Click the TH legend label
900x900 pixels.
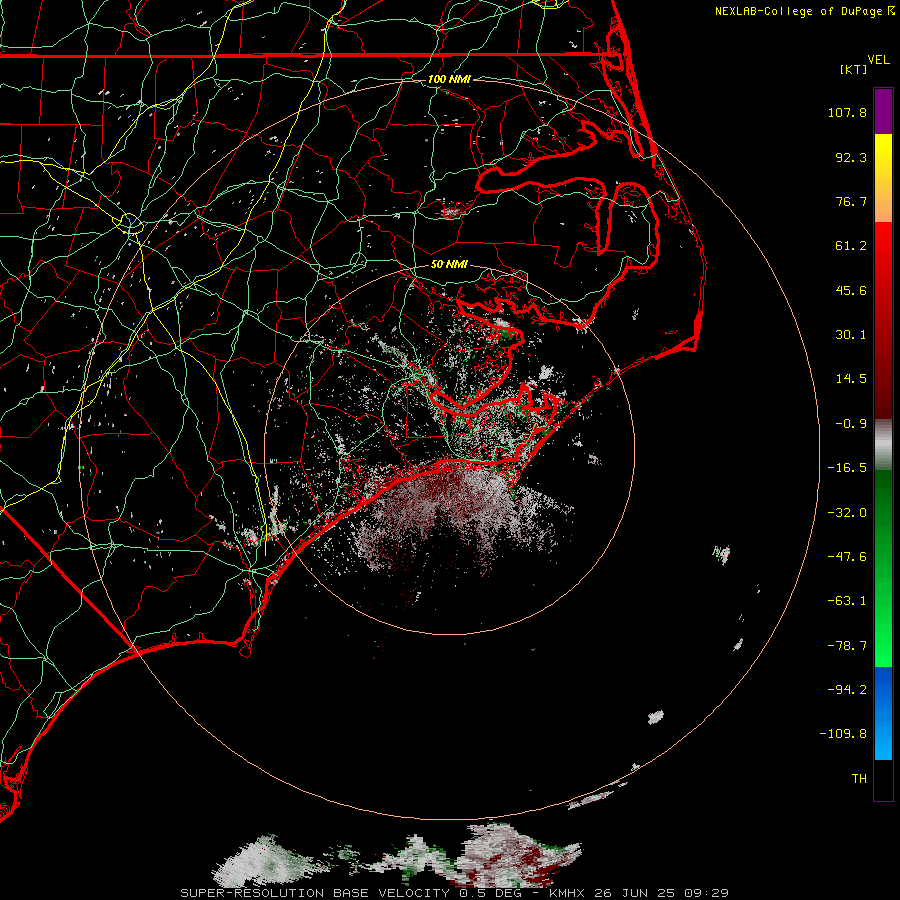[x=859, y=779]
